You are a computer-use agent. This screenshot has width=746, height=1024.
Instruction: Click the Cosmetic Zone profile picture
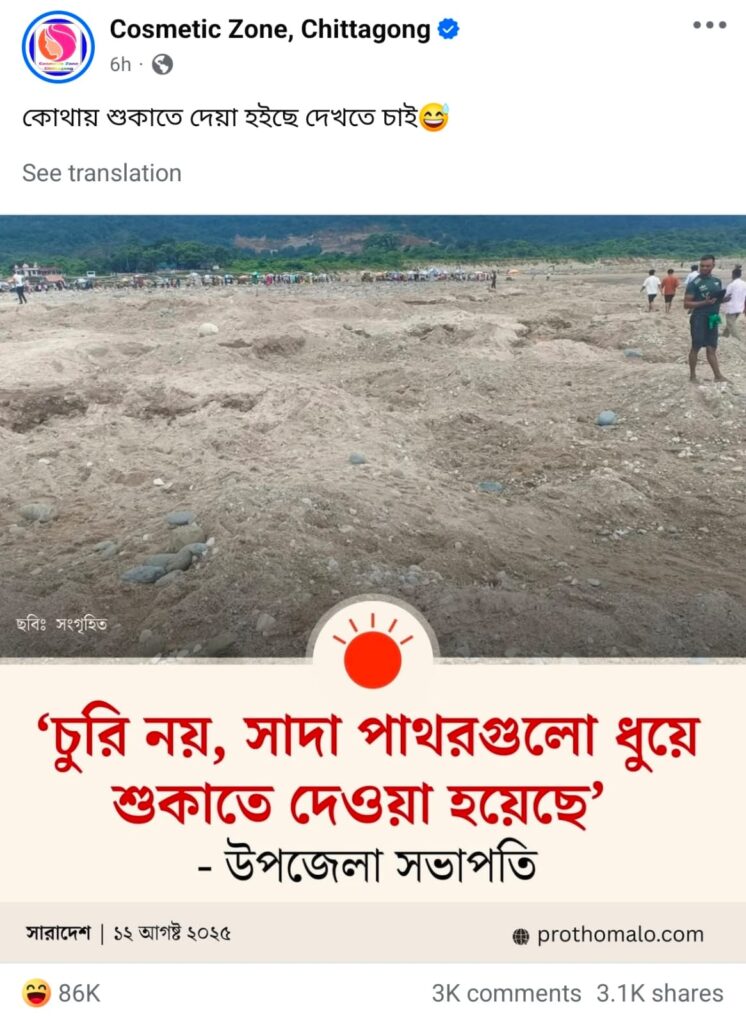tap(58, 47)
